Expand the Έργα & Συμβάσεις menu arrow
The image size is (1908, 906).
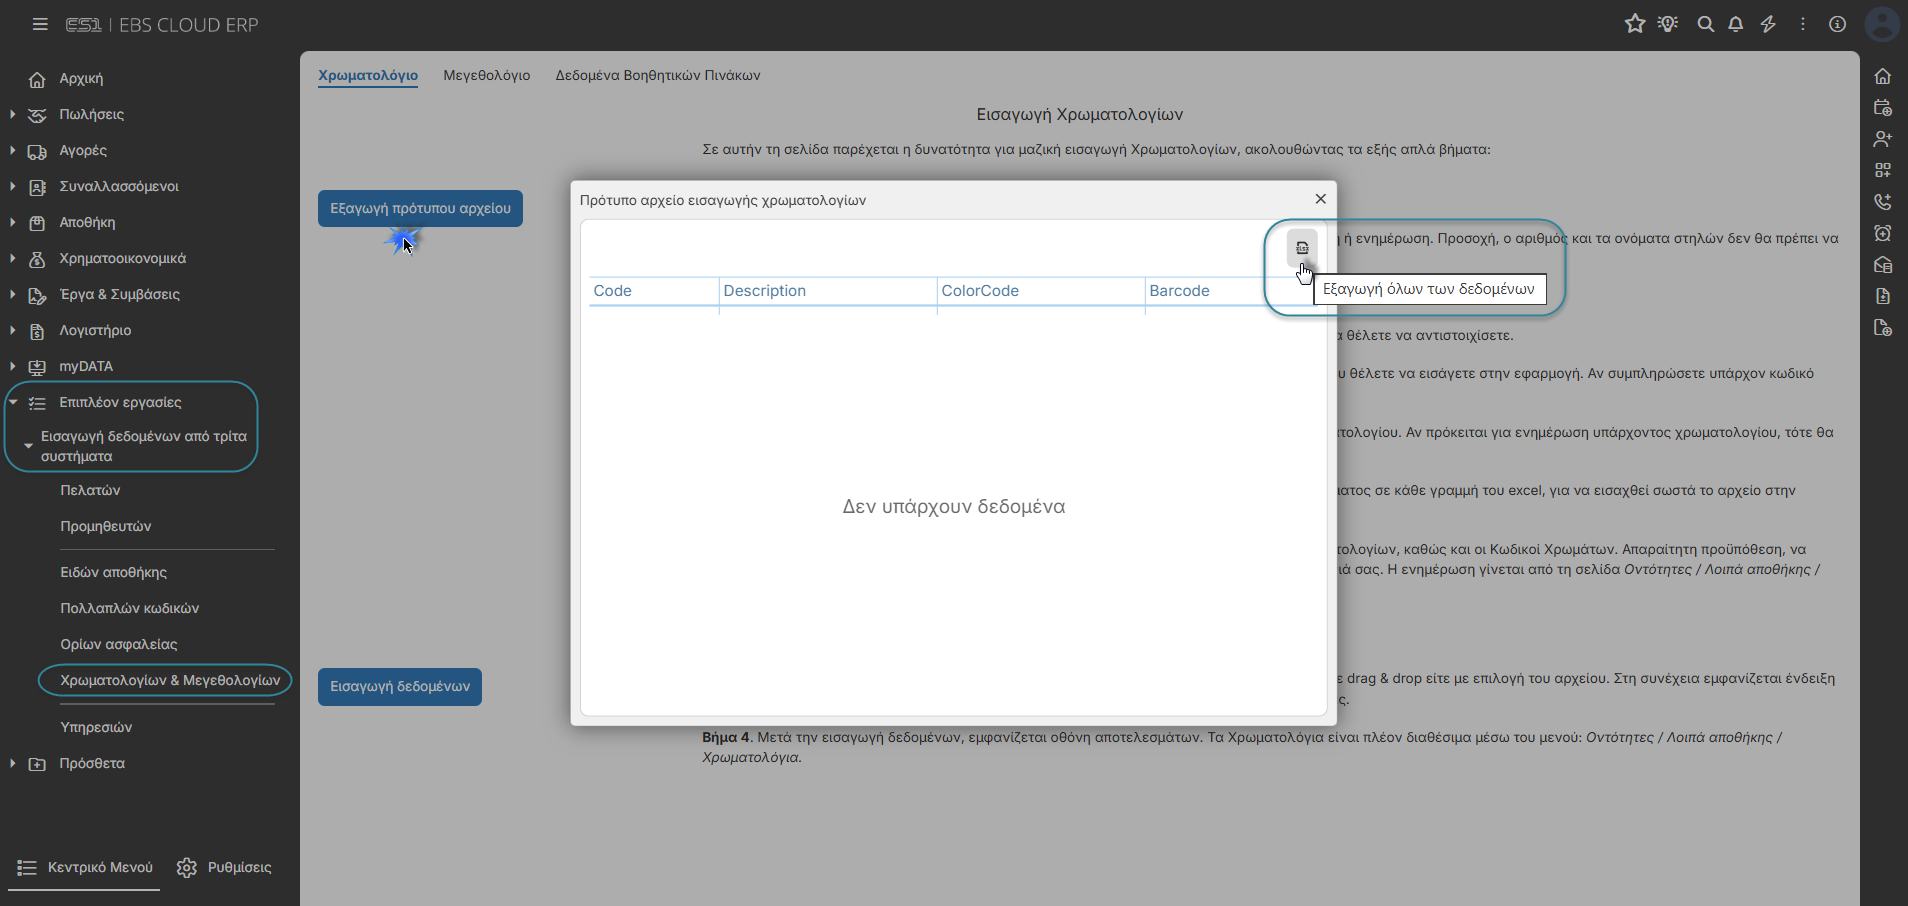coord(12,295)
